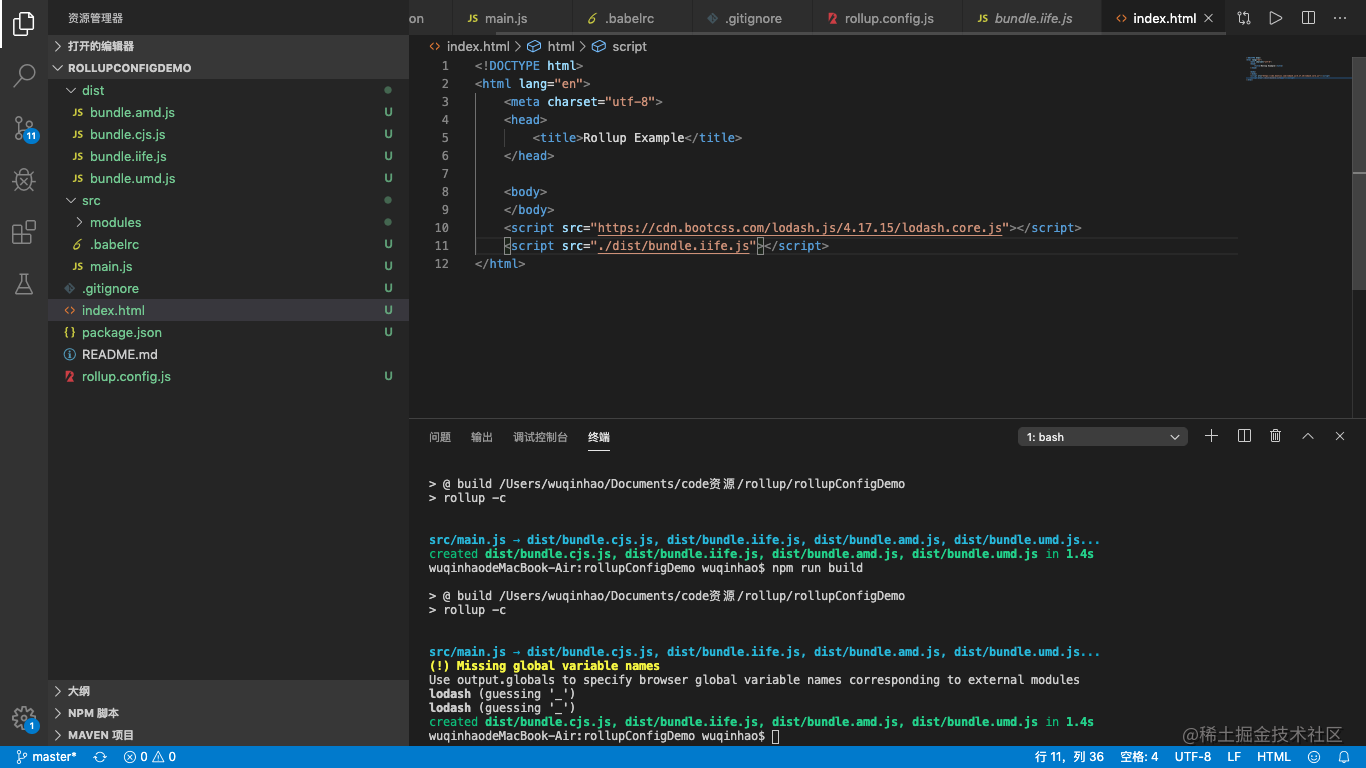The width and height of the screenshot is (1366, 768).
Task: Open the editor more actions menu
Action: point(1340,18)
